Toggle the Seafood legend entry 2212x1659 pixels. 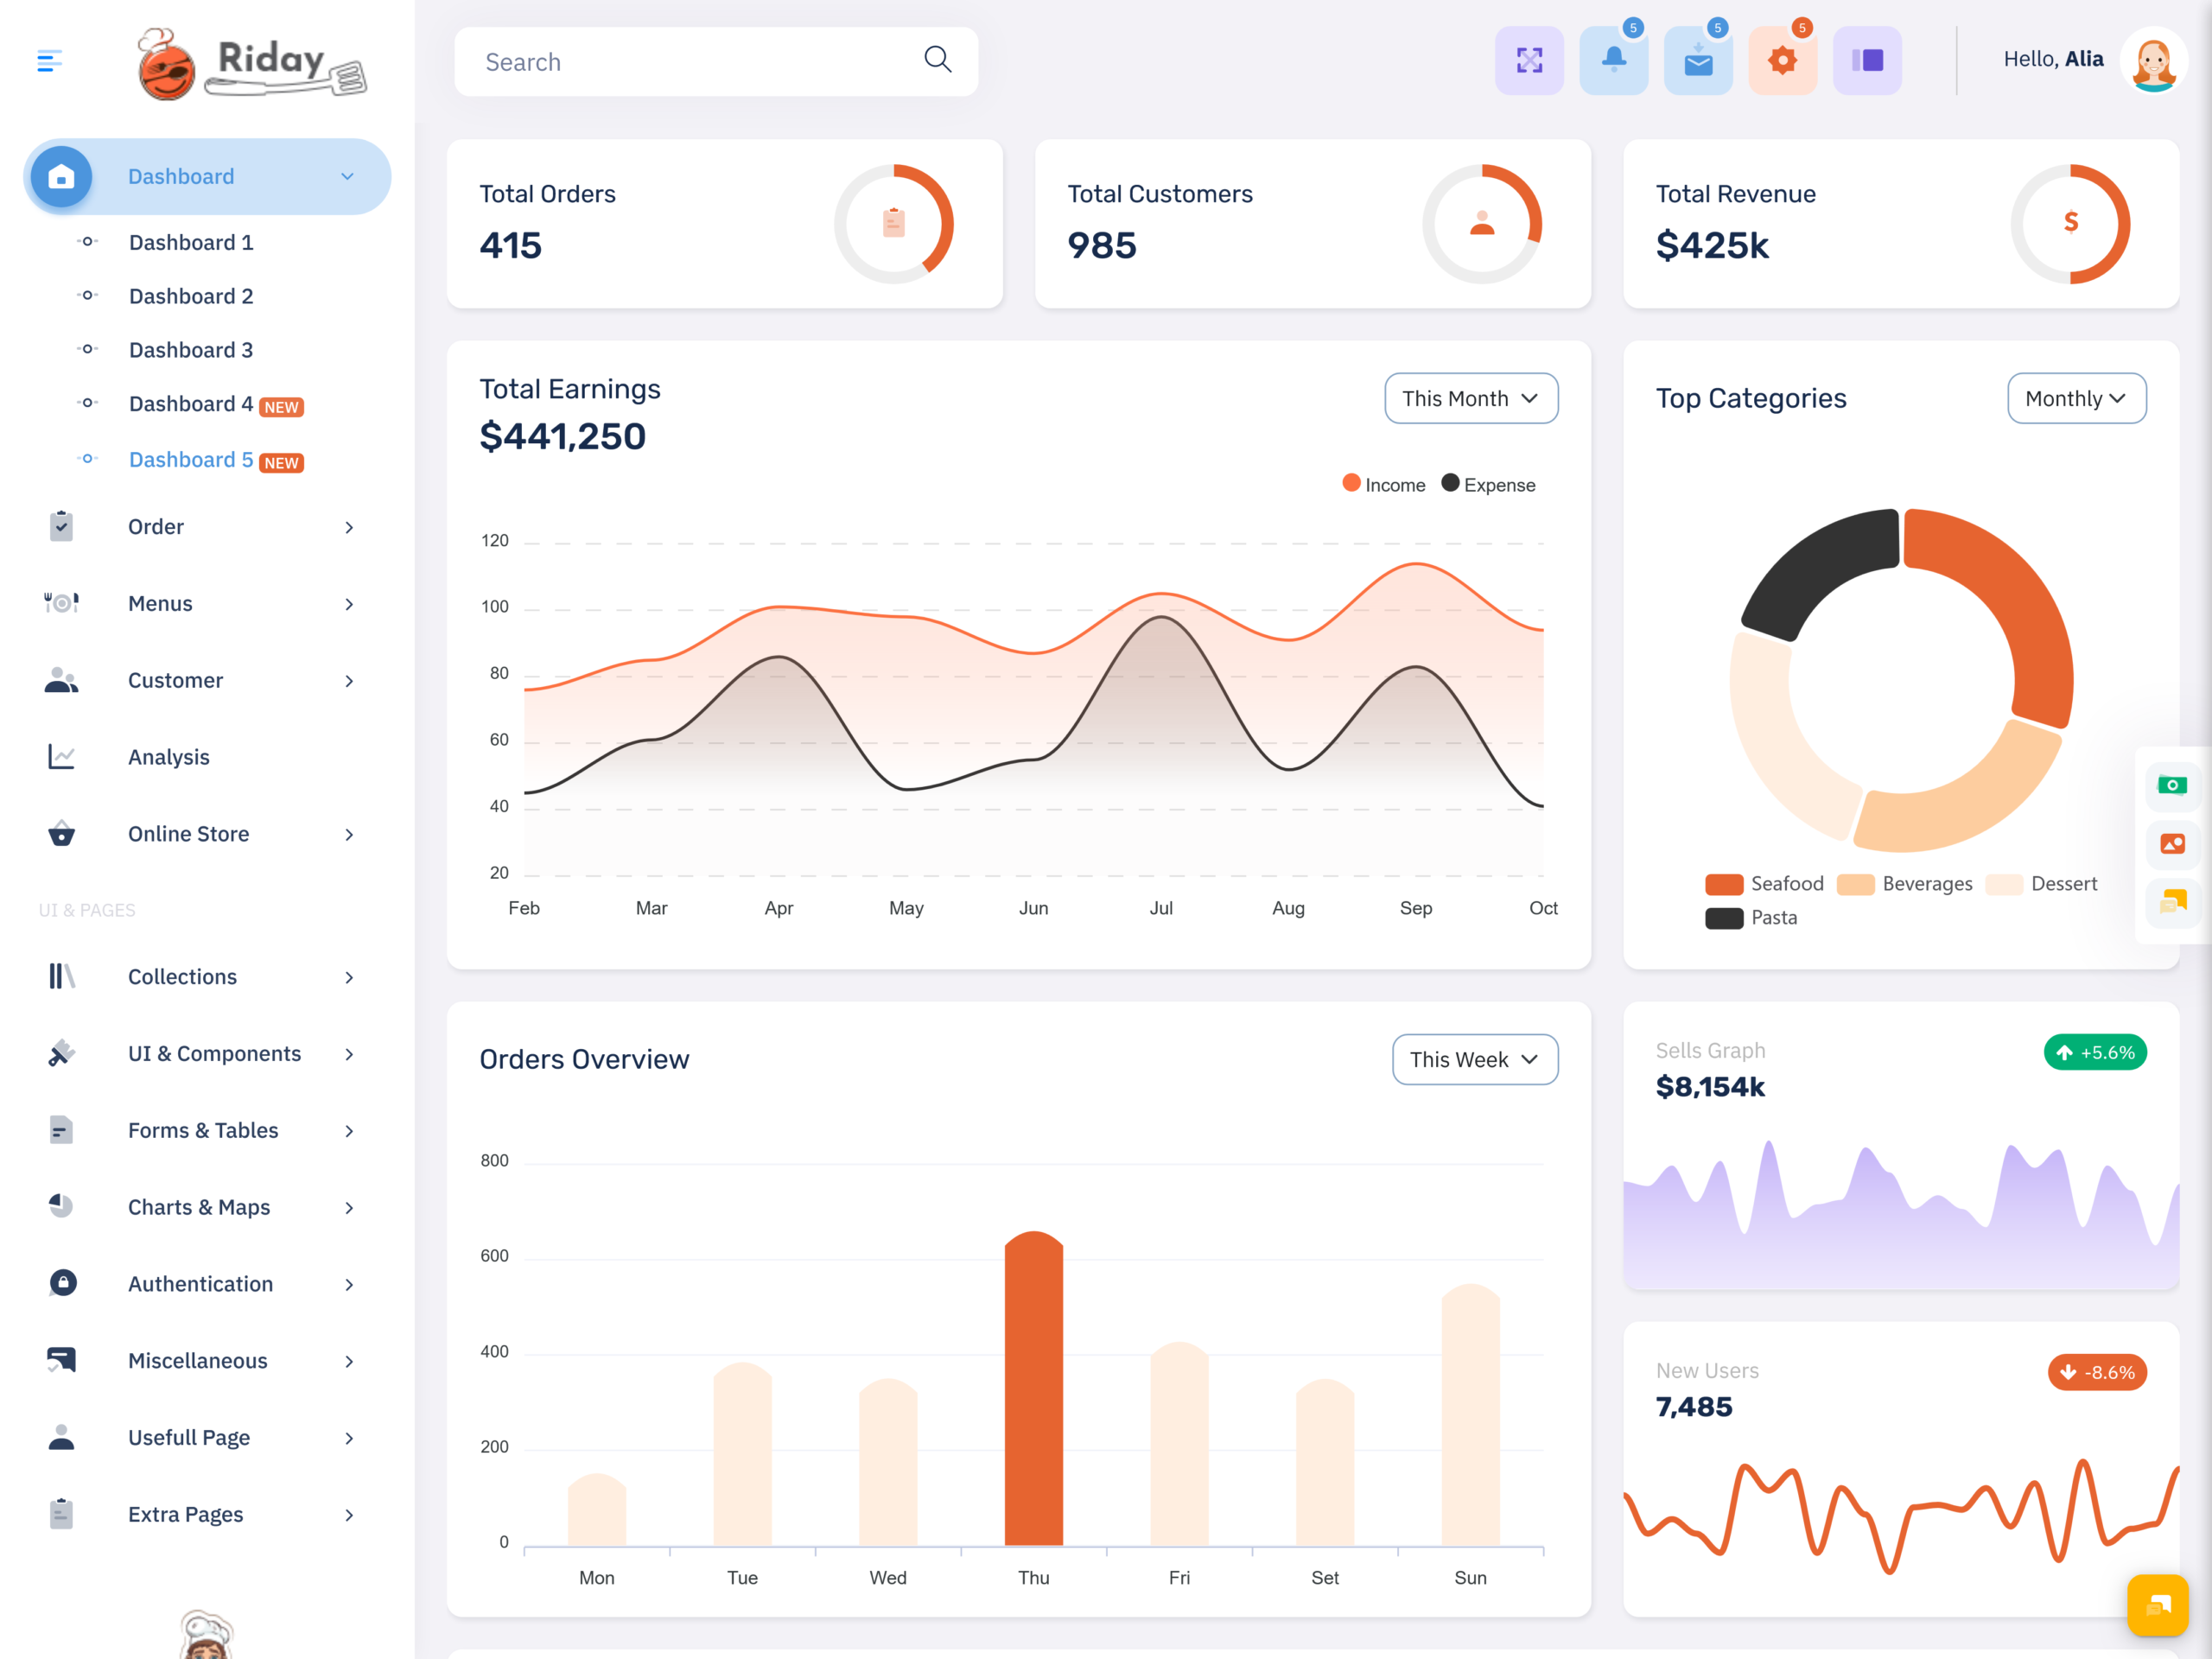point(1764,883)
